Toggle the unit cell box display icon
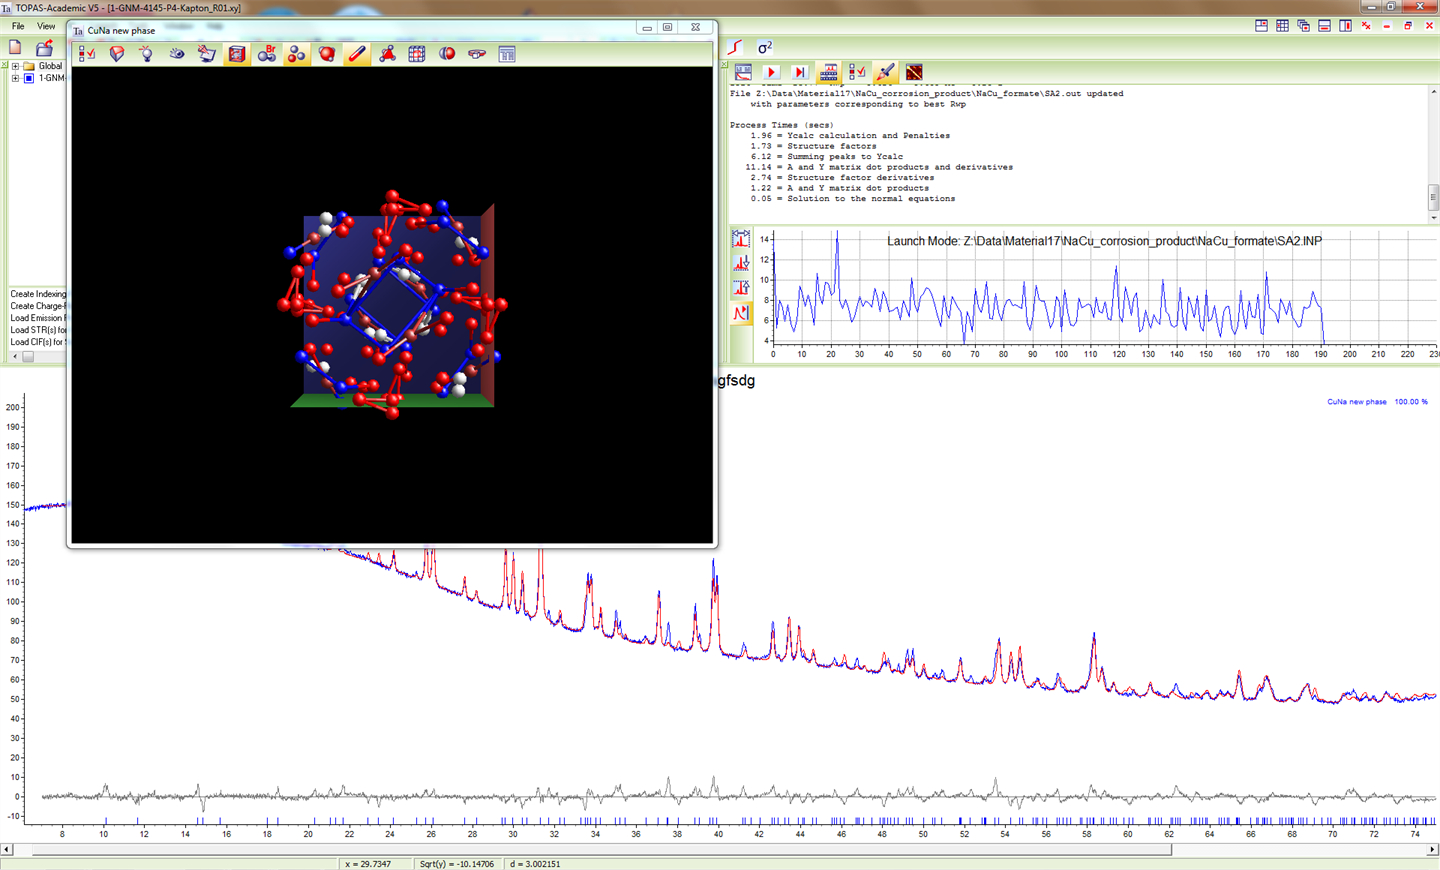Viewport: 1440px width, 870px height. click(237, 54)
